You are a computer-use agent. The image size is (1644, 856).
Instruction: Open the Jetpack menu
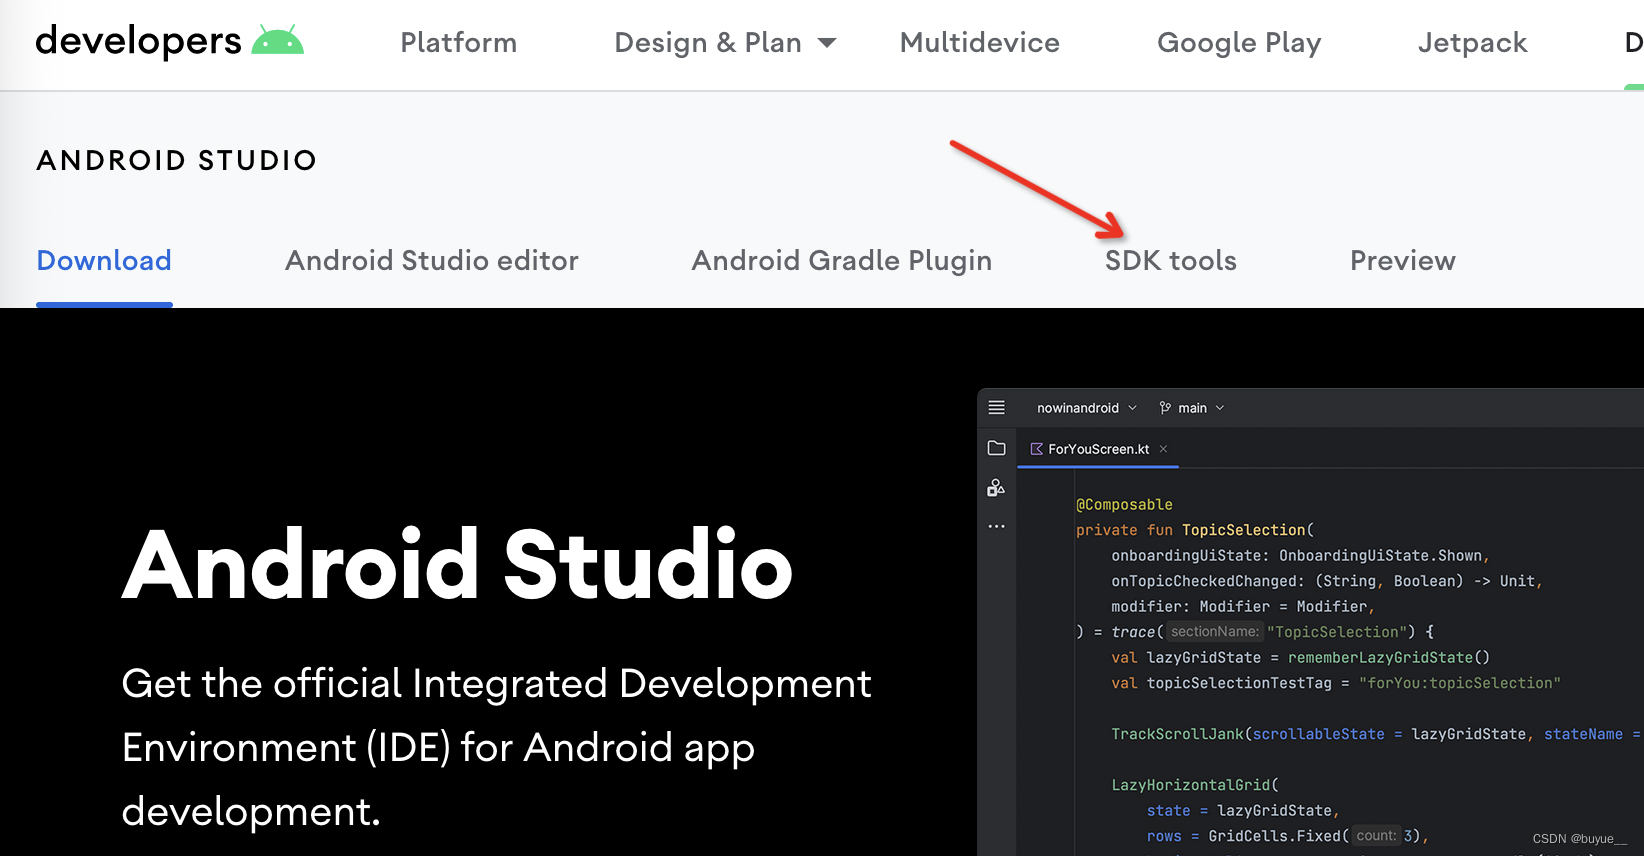1472,43
